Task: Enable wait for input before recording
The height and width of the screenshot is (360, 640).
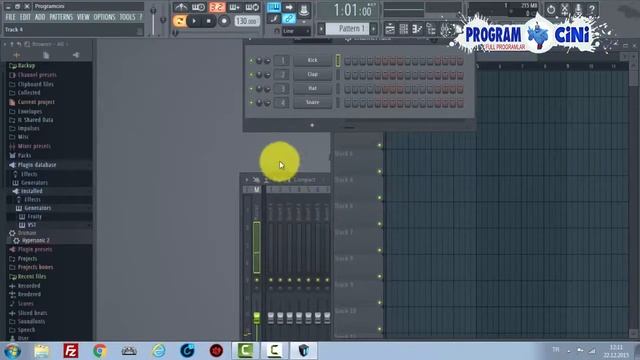Action: pyautogui.click(x=198, y=7)
